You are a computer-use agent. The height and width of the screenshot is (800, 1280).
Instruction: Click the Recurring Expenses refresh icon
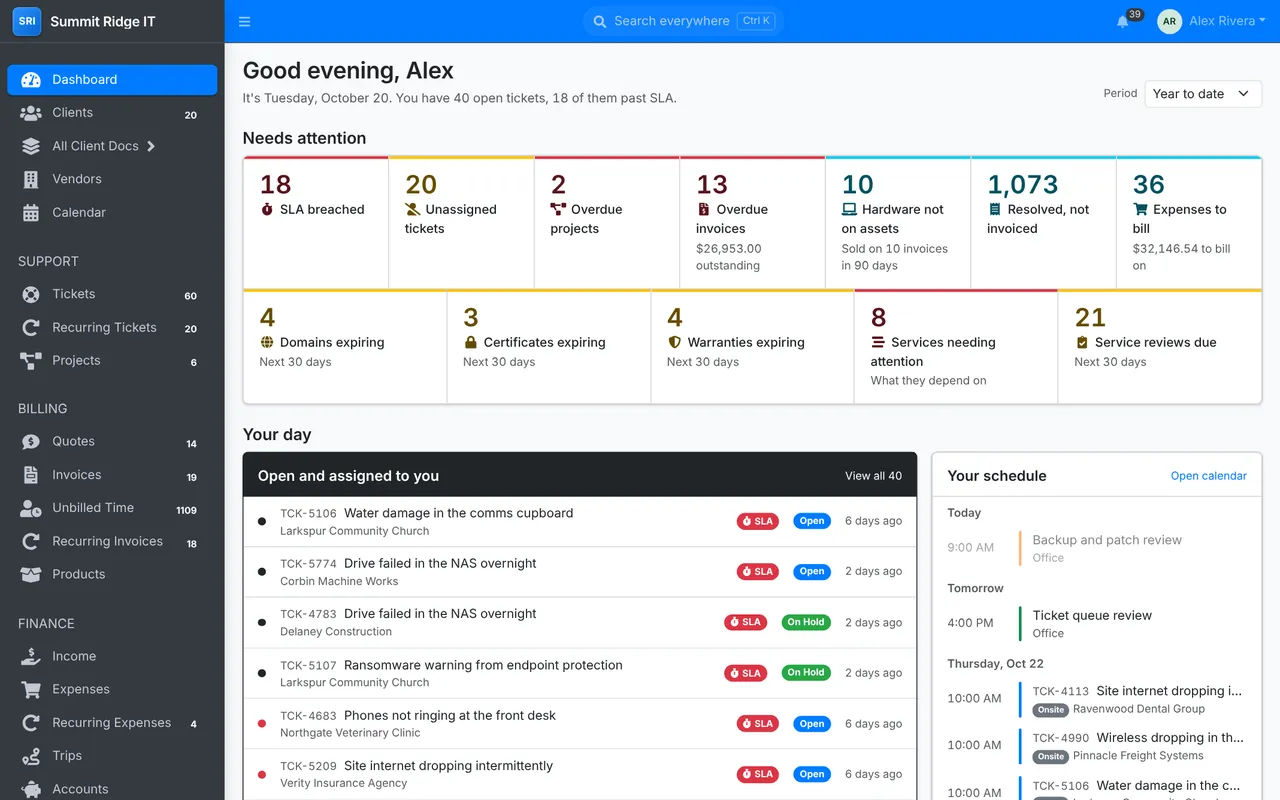click(31, 722)
